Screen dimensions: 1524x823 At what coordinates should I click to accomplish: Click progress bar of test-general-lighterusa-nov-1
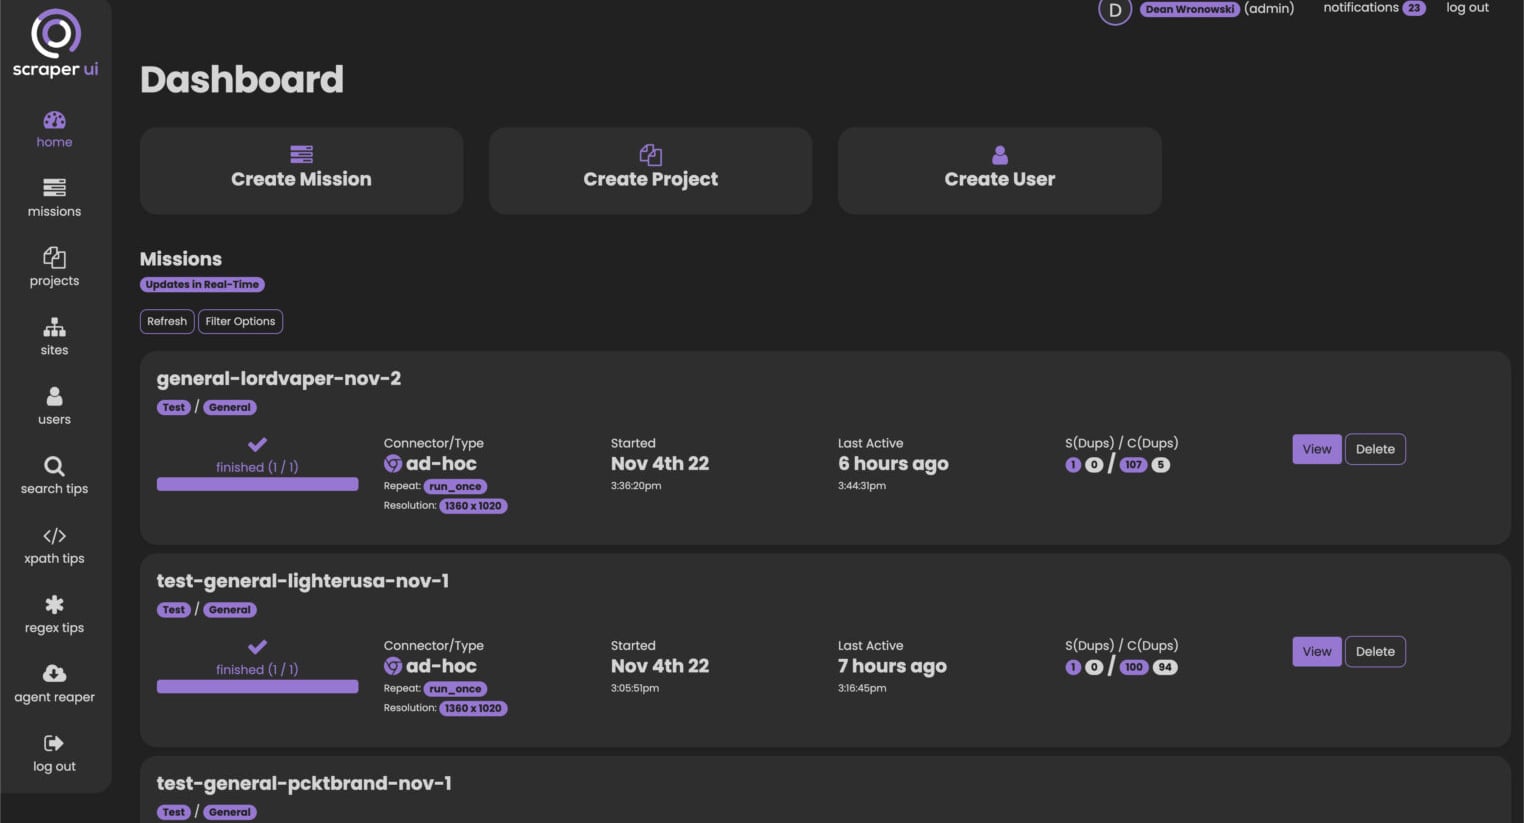258,686
